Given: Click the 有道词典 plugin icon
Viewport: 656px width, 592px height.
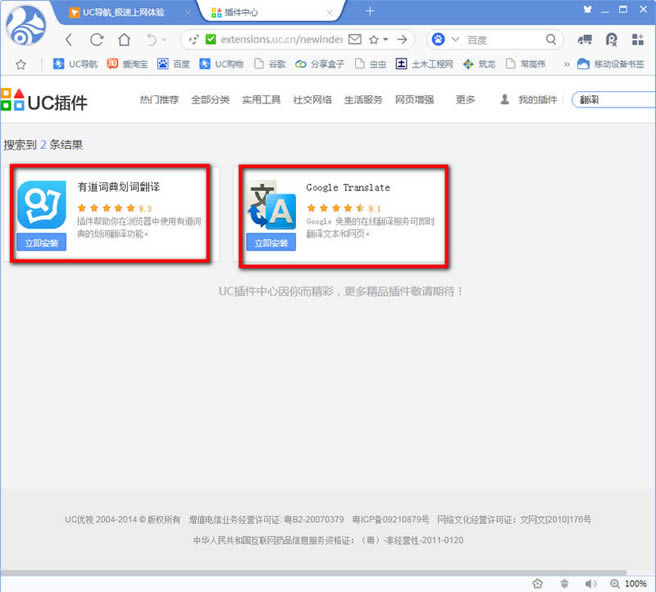Looking at the screenshot, I should [x=41, y=205].
